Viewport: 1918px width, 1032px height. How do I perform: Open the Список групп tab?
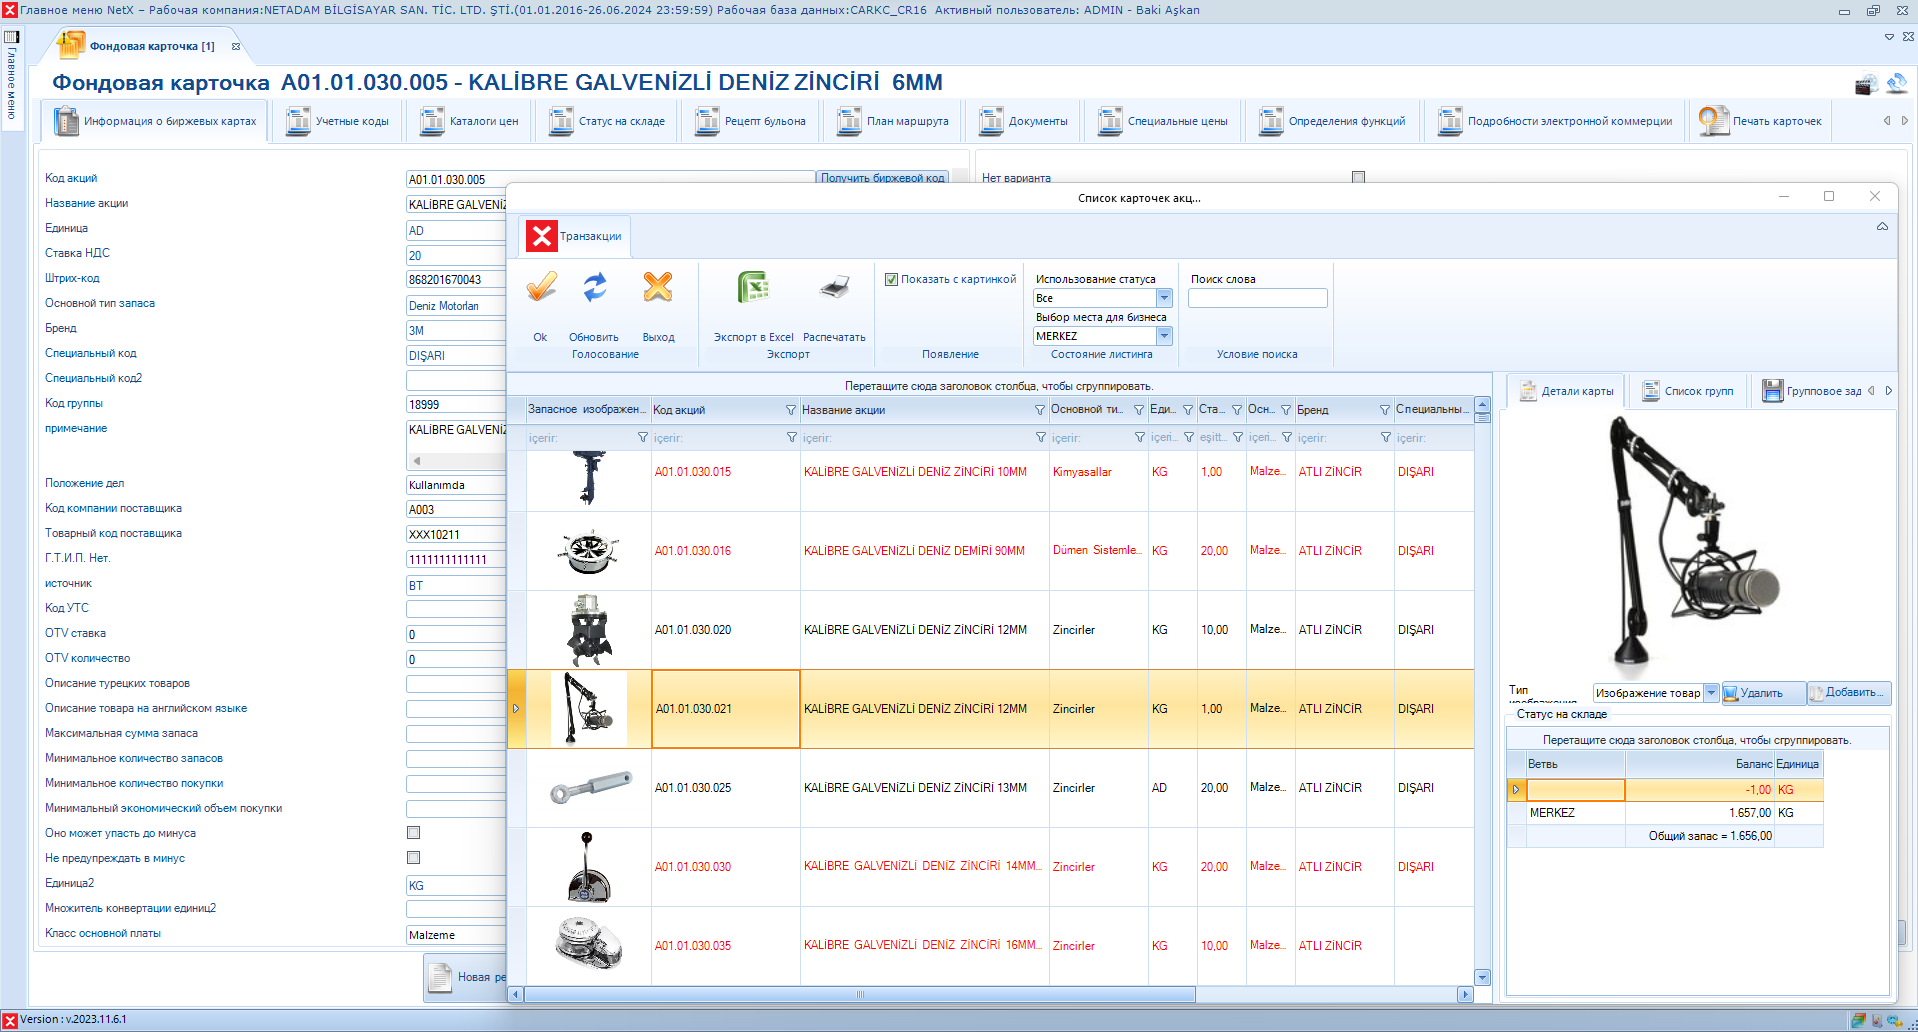coord(1687,391)
